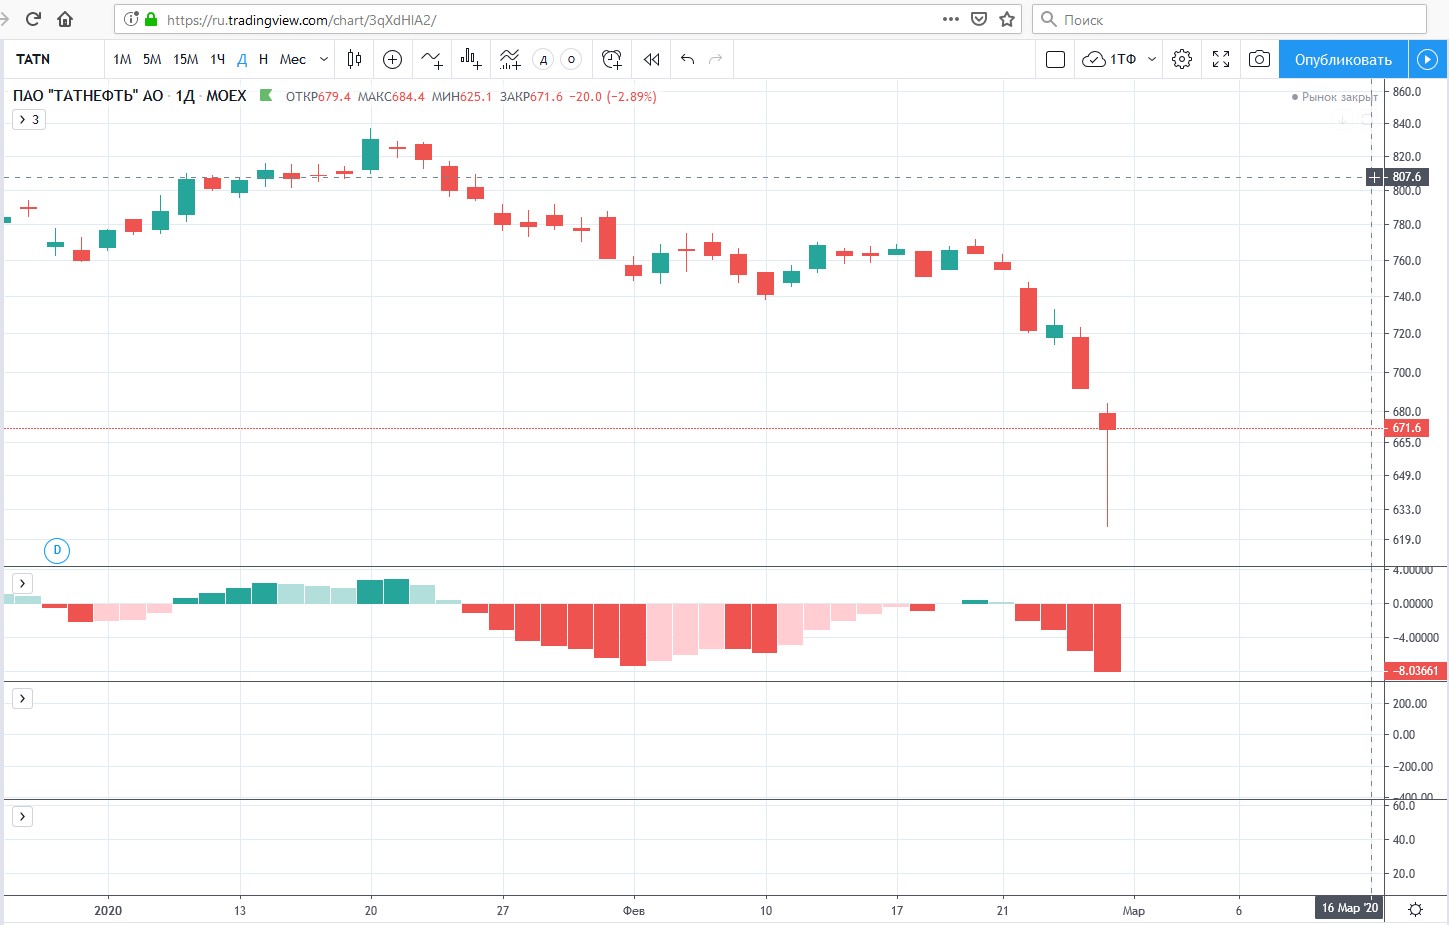1449x925 pixels.
Task: Save the layout via the cloud 1ТФ button
Action: tap(1109, 59)
